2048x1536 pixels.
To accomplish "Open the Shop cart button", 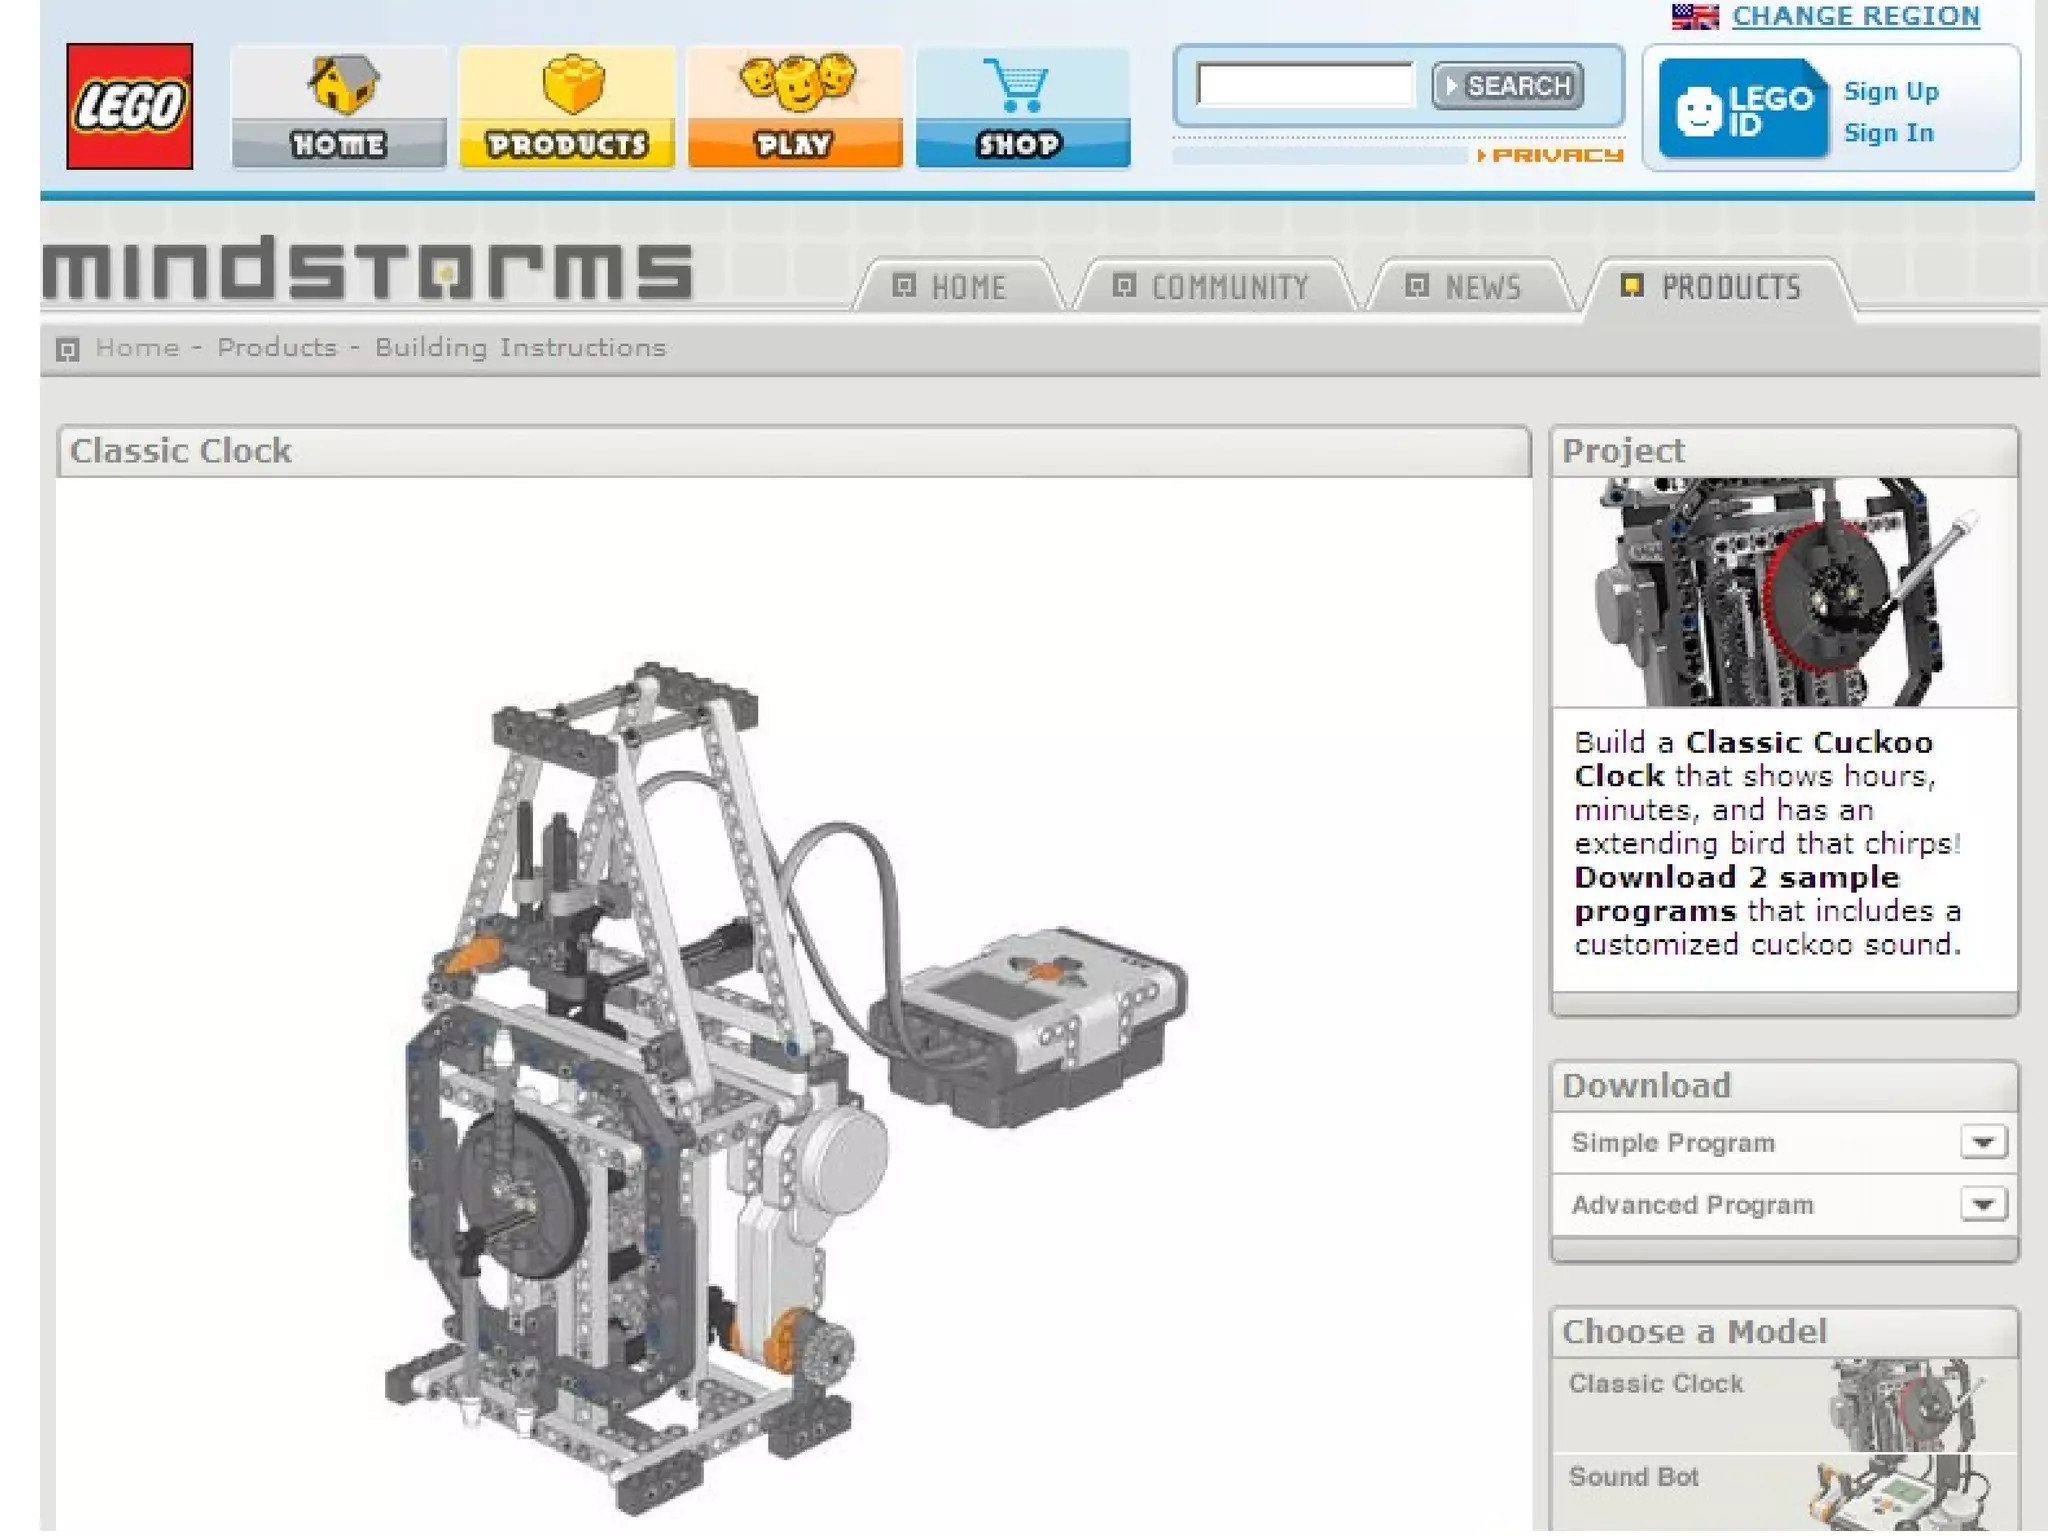I will (x=1022, y=107).
